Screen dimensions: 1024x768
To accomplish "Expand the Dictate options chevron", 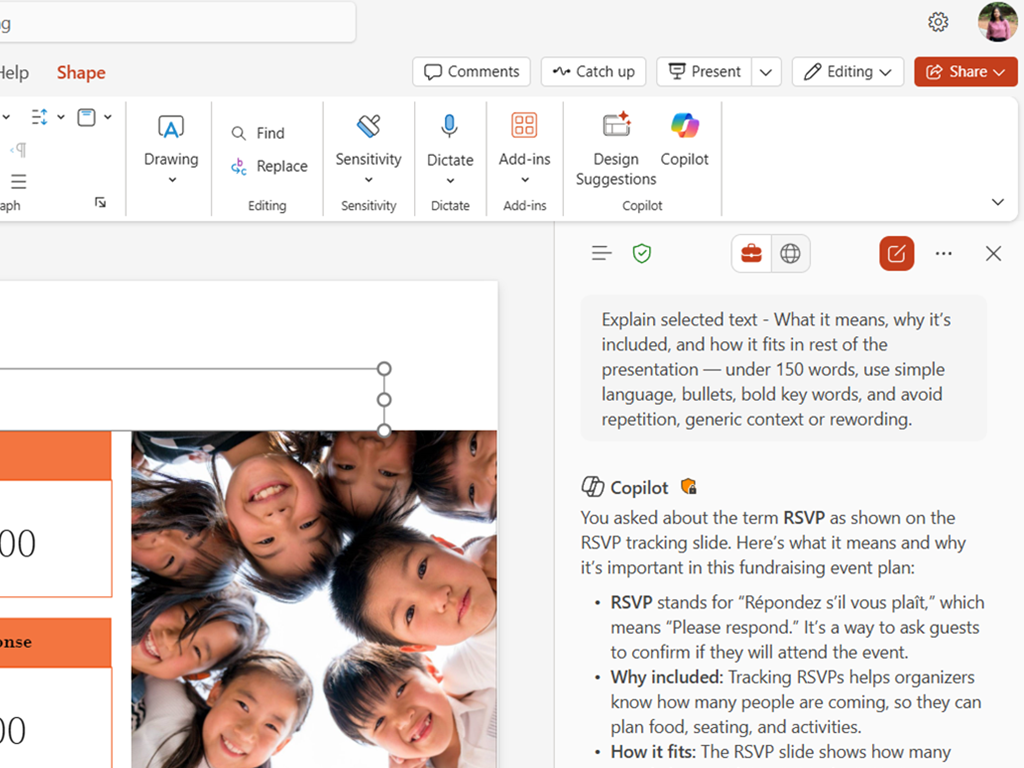I will 450,180.
